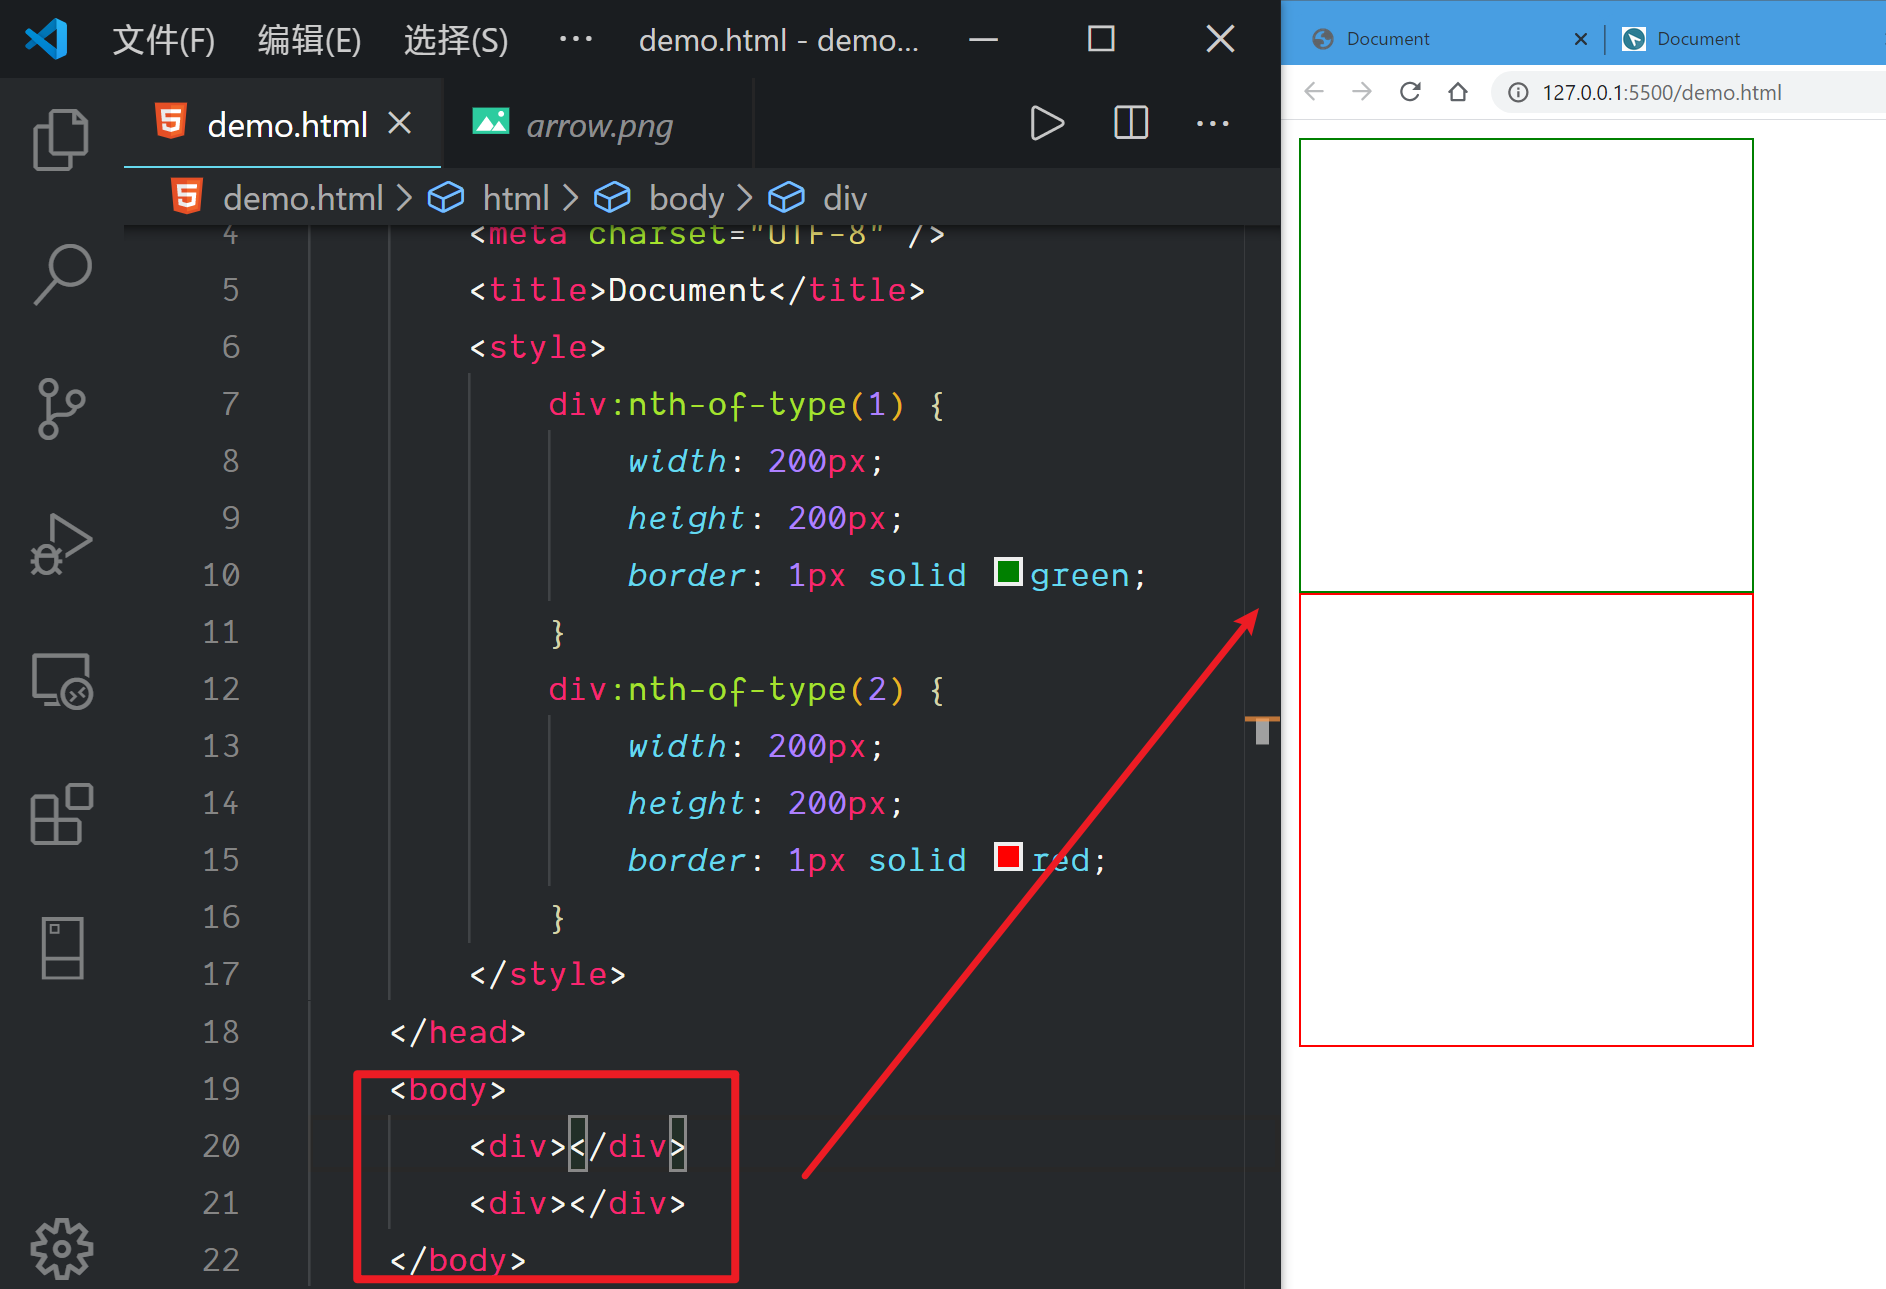The width and height of the screenshot is (1886, 1289).
Task: Click line number 12 in the gutter
Action: click(x=221, y=689)
